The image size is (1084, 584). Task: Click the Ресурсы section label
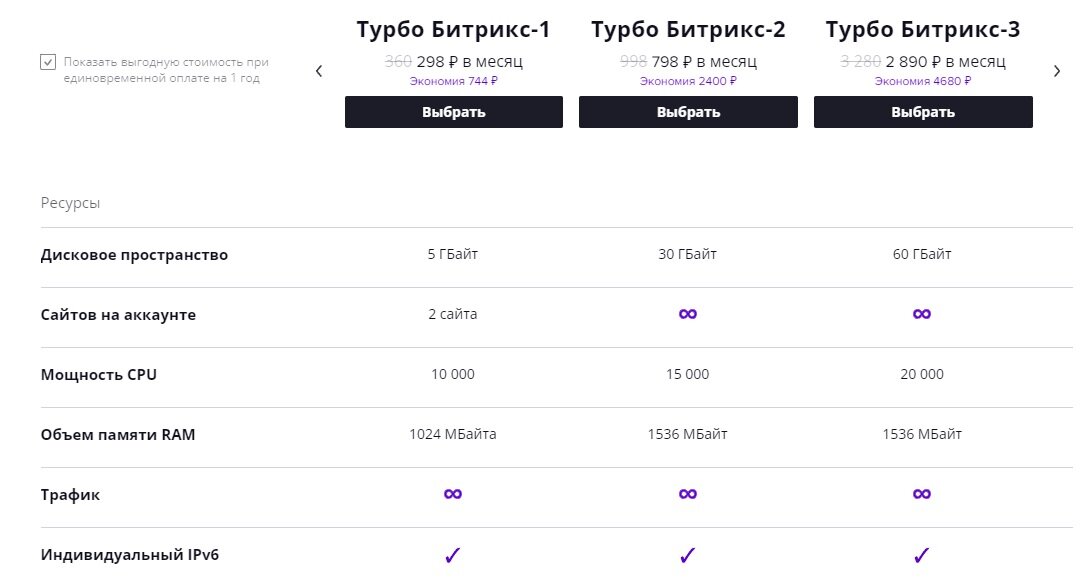coord(70,202)
